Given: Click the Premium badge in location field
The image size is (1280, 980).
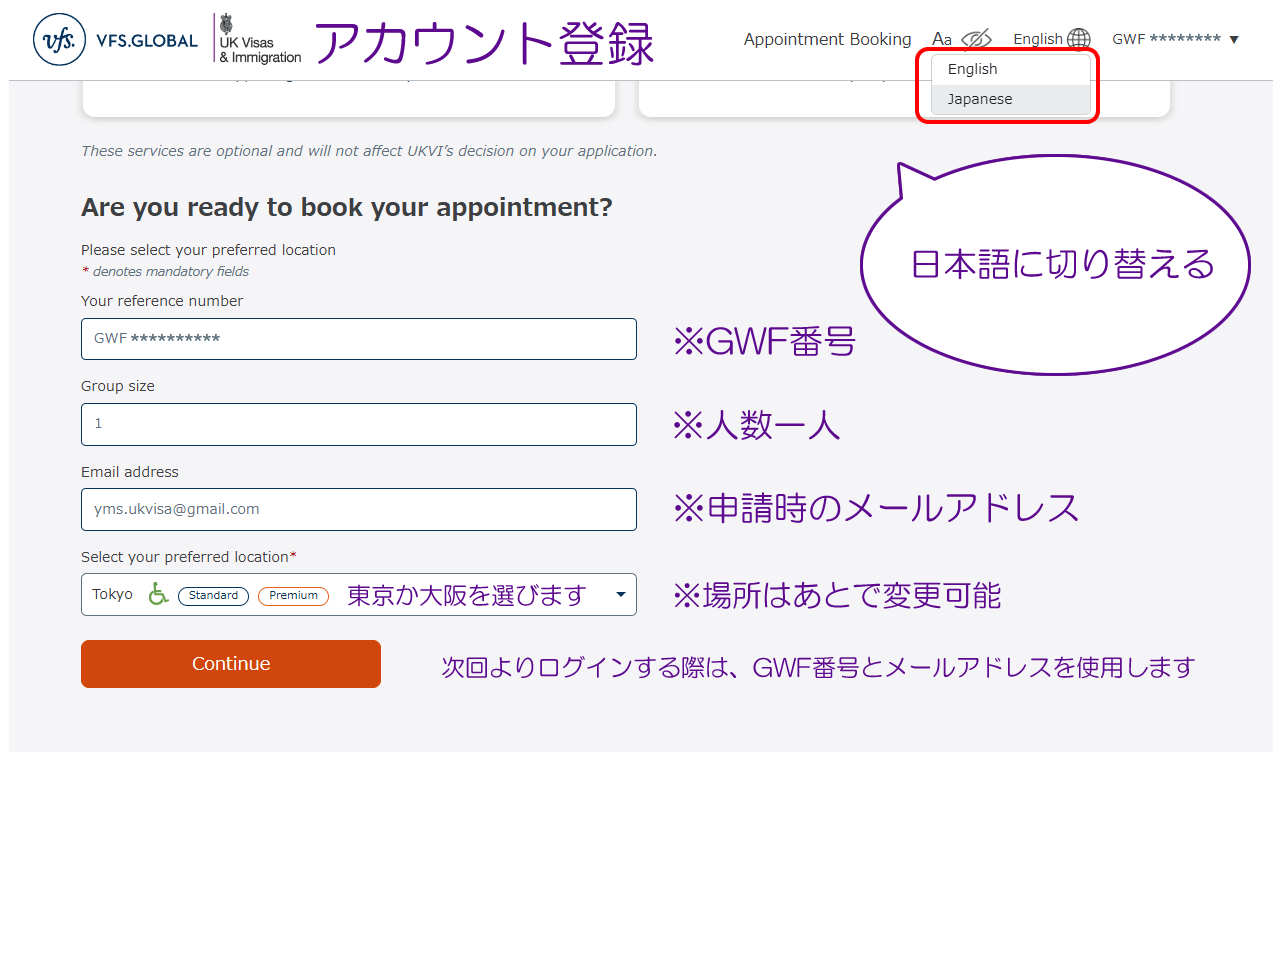Looking at the screenshot, I should [x=293, y=595].
